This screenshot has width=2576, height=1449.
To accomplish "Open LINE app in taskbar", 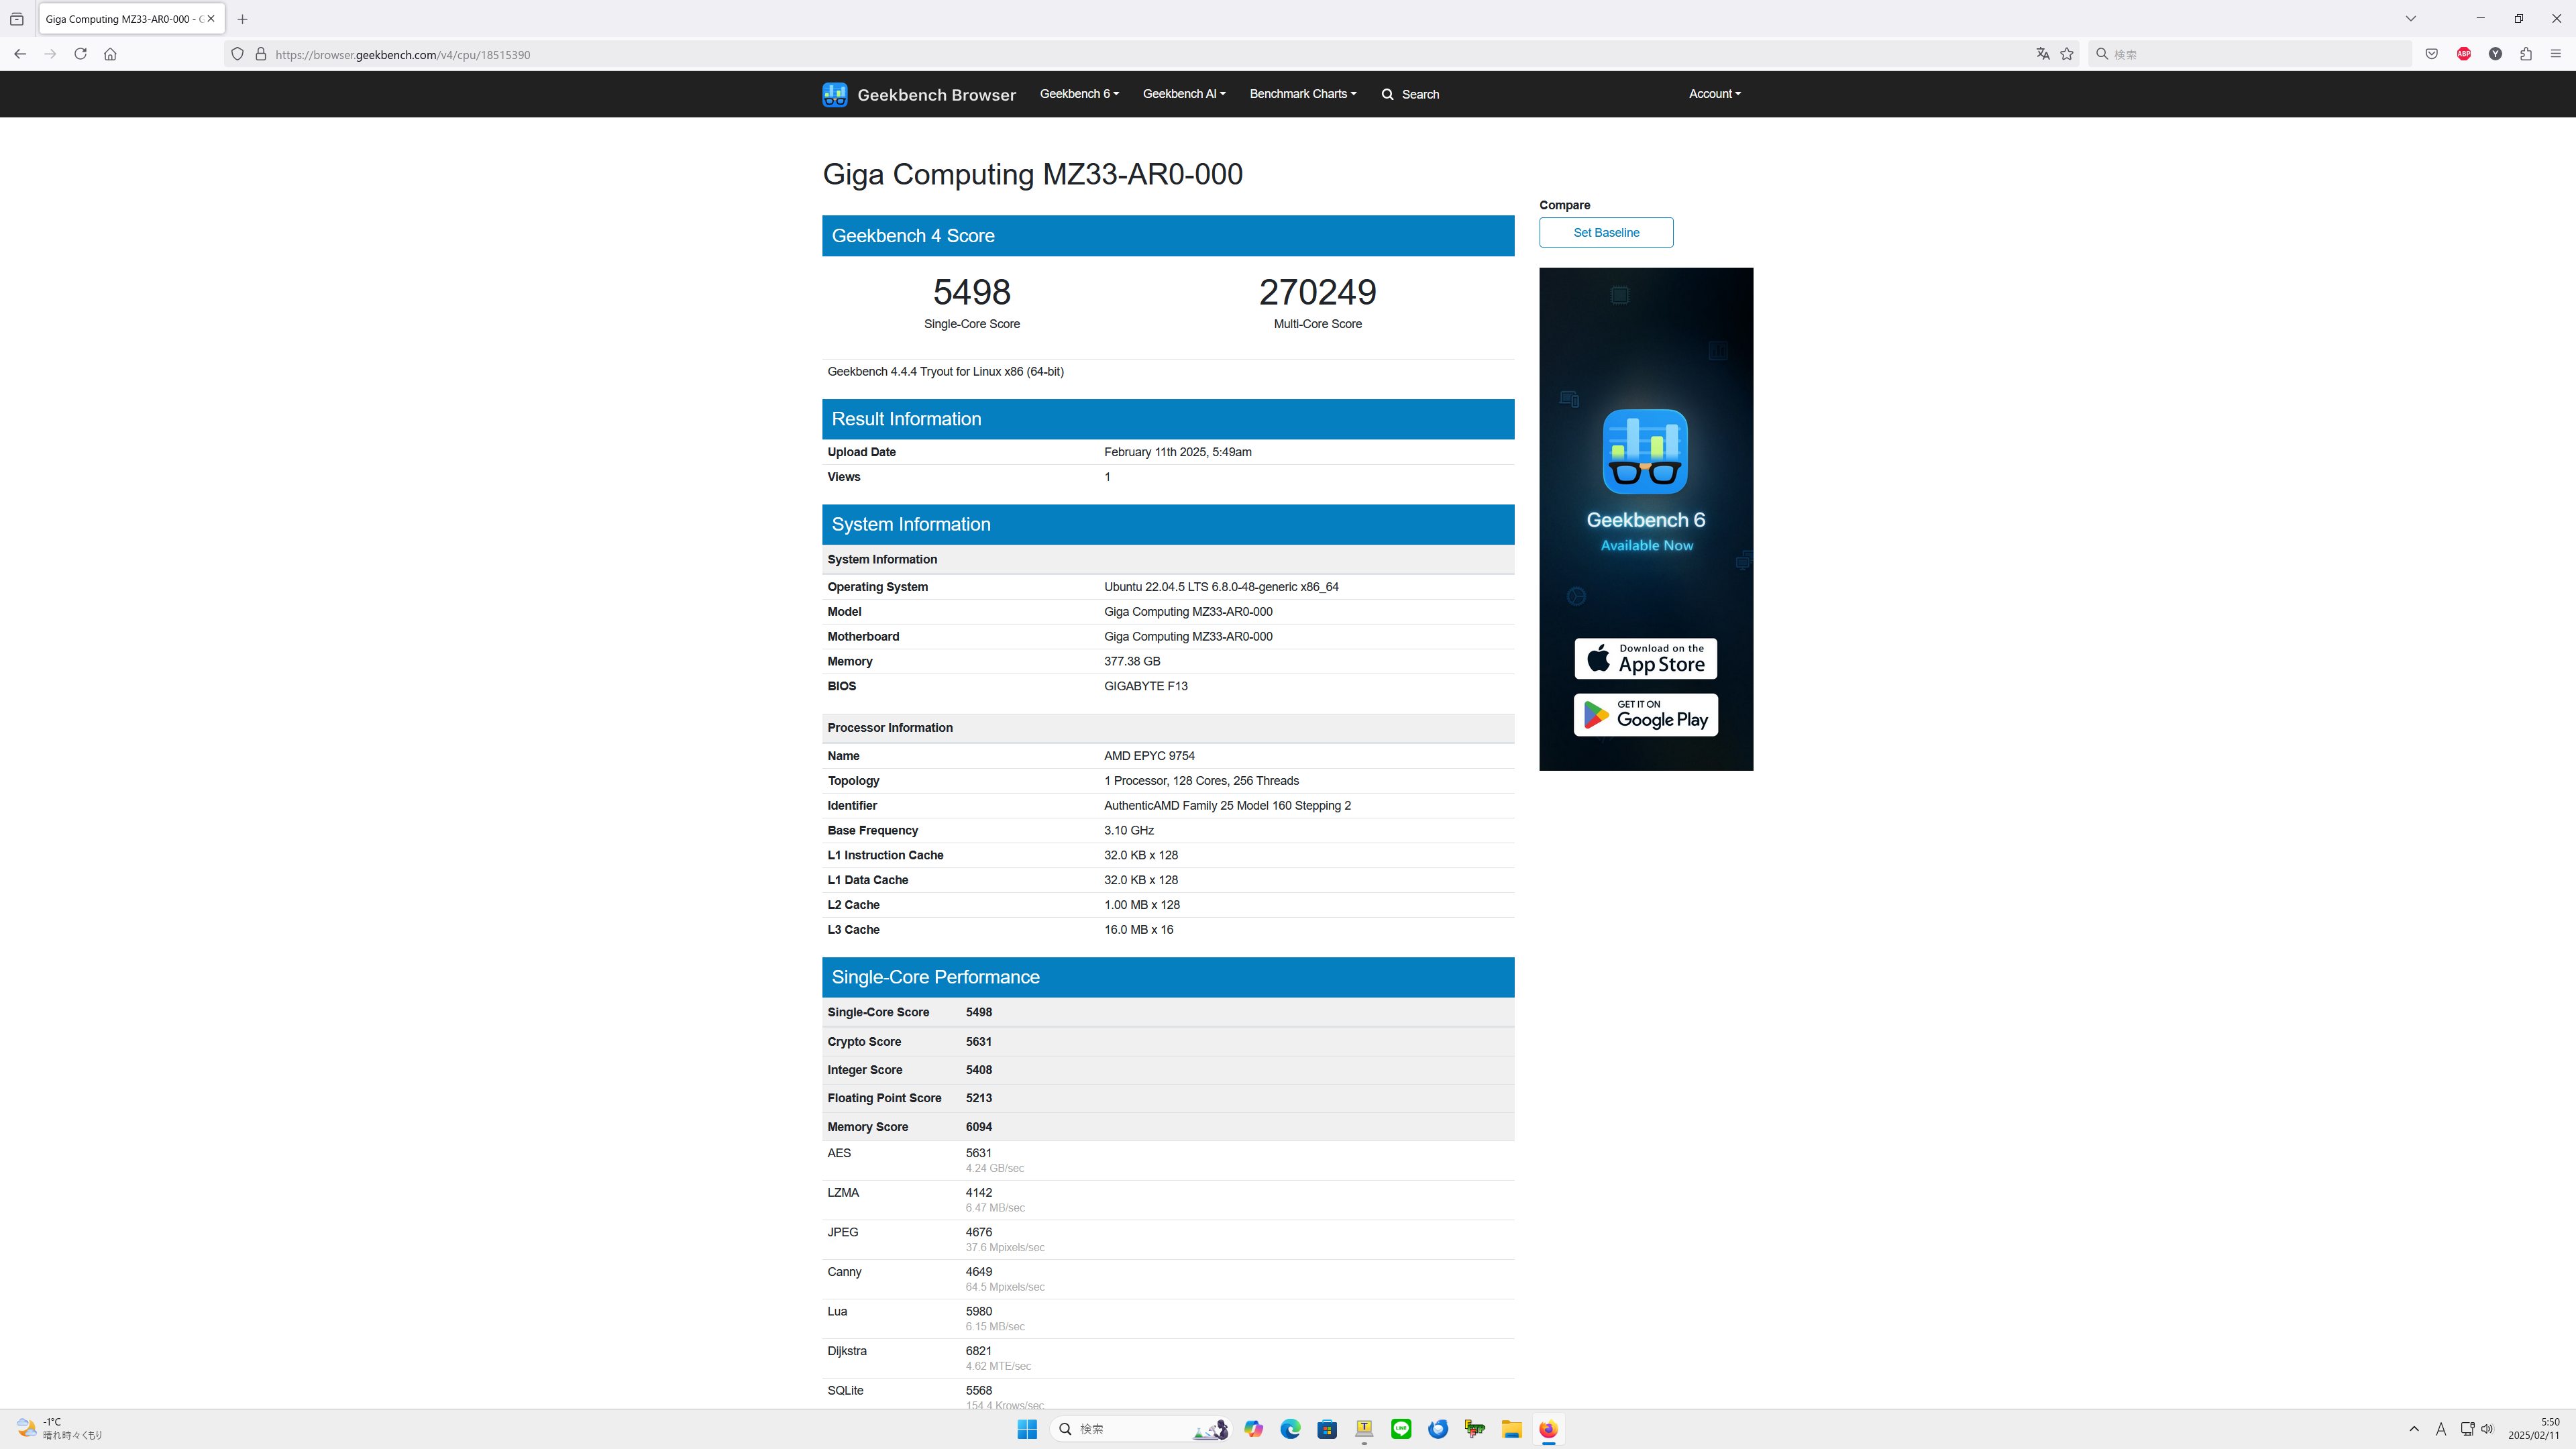I will click(1401, 1429).
